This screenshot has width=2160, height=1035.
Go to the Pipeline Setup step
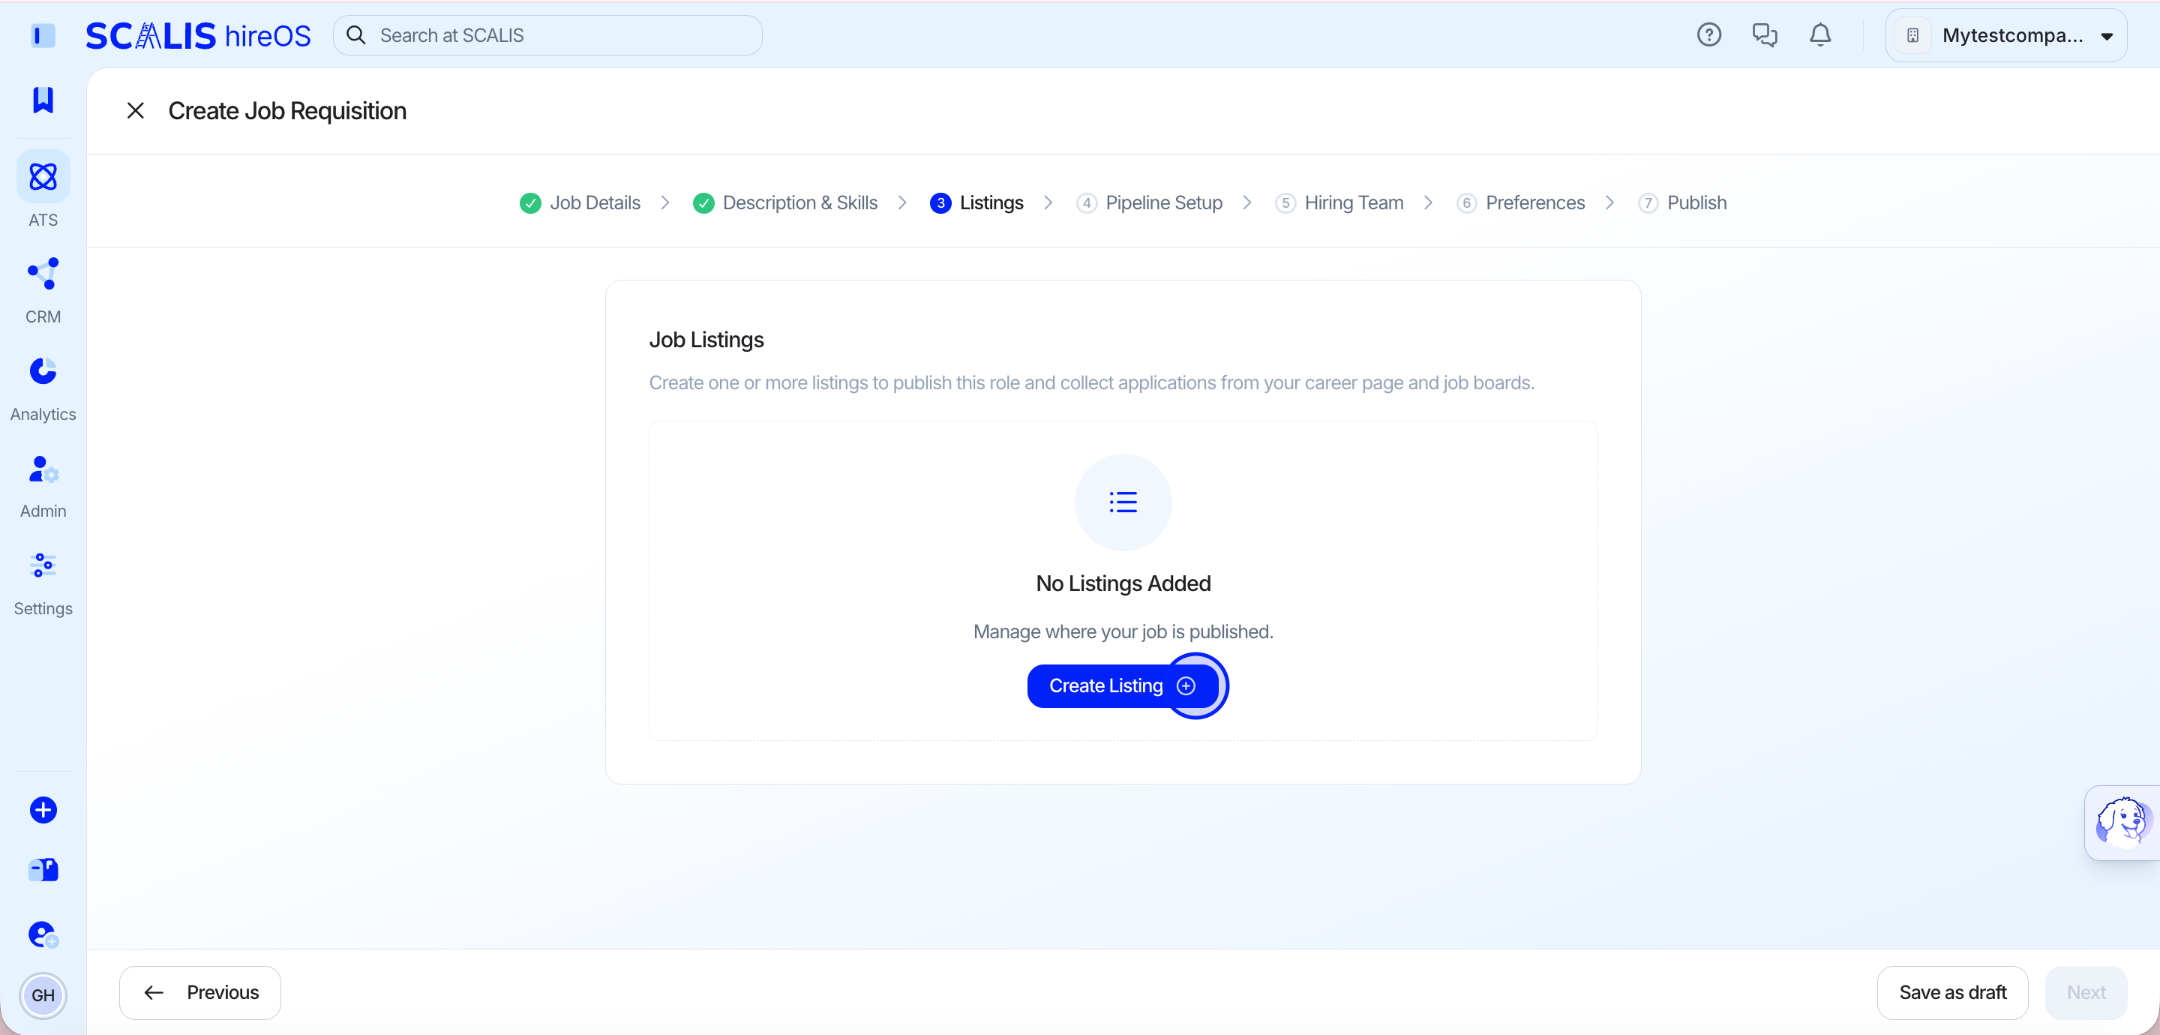coord(1150,203)
